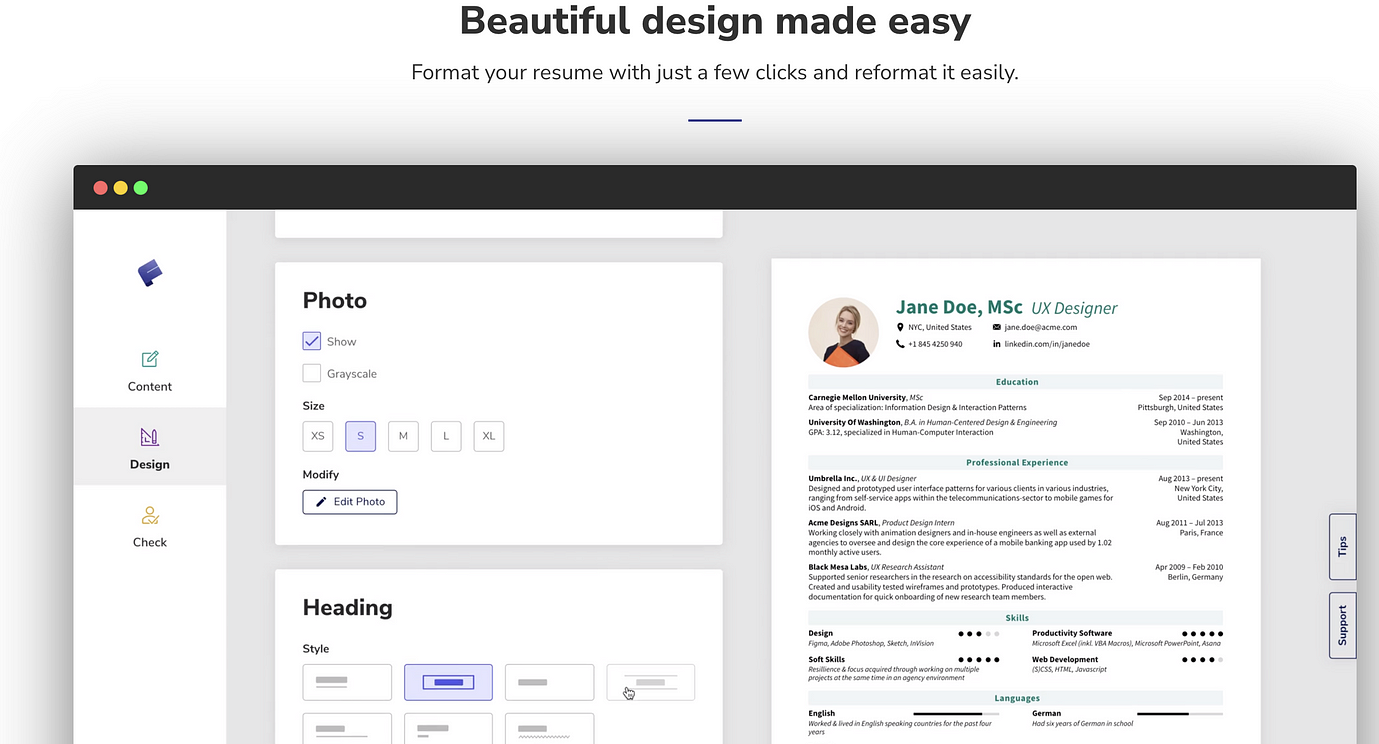1379x744 pixels.
Task: Open the Design panel from the sidebar
Action: point(149,447)
